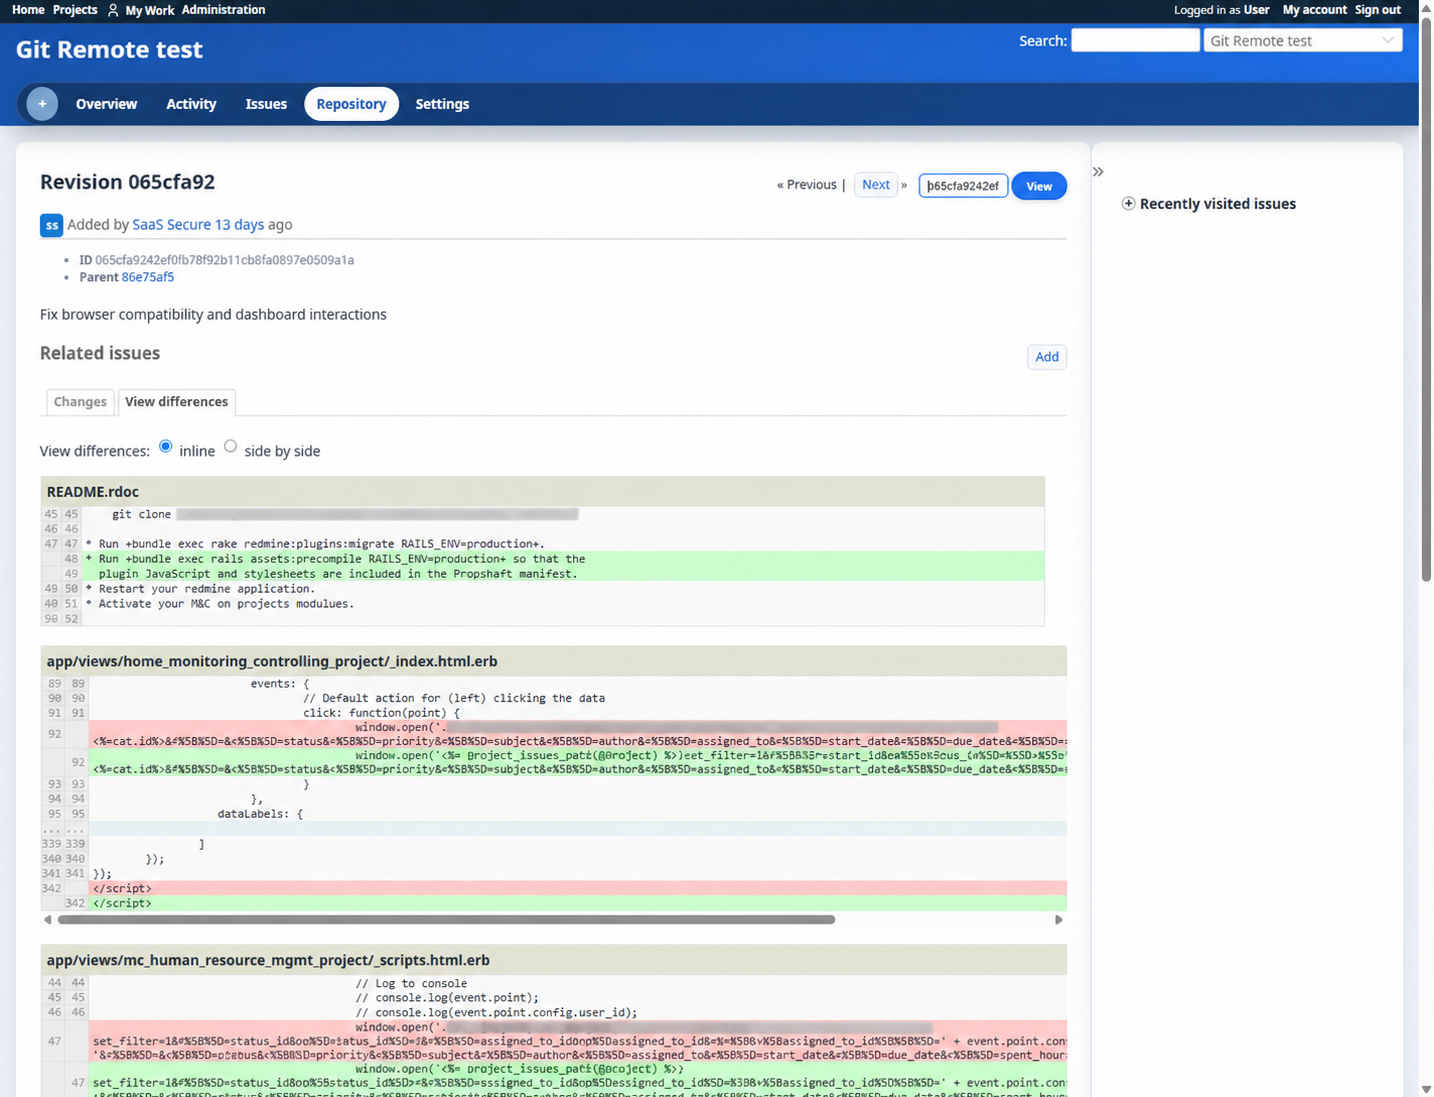Click the Related issues heading
The height and width of the screenshot is (1097, 1434).
pos(100,353)
